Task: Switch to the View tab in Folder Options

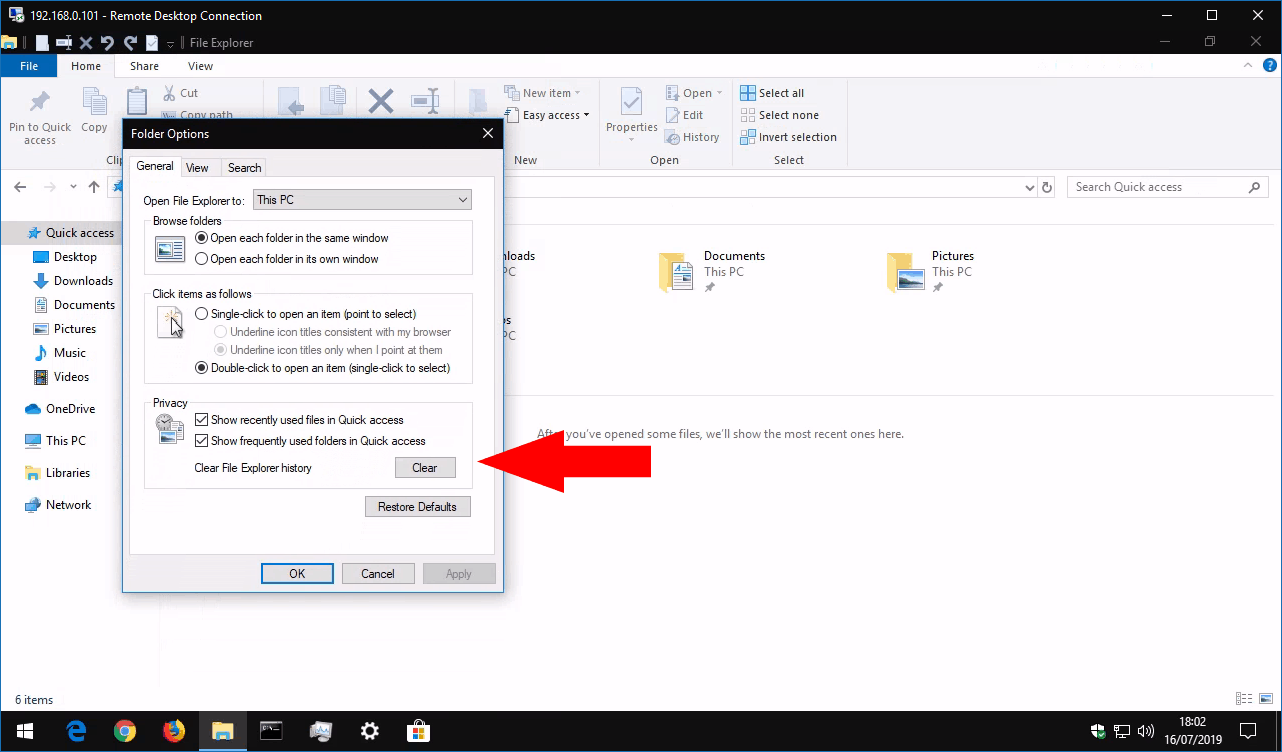Action: click(197, 167)
